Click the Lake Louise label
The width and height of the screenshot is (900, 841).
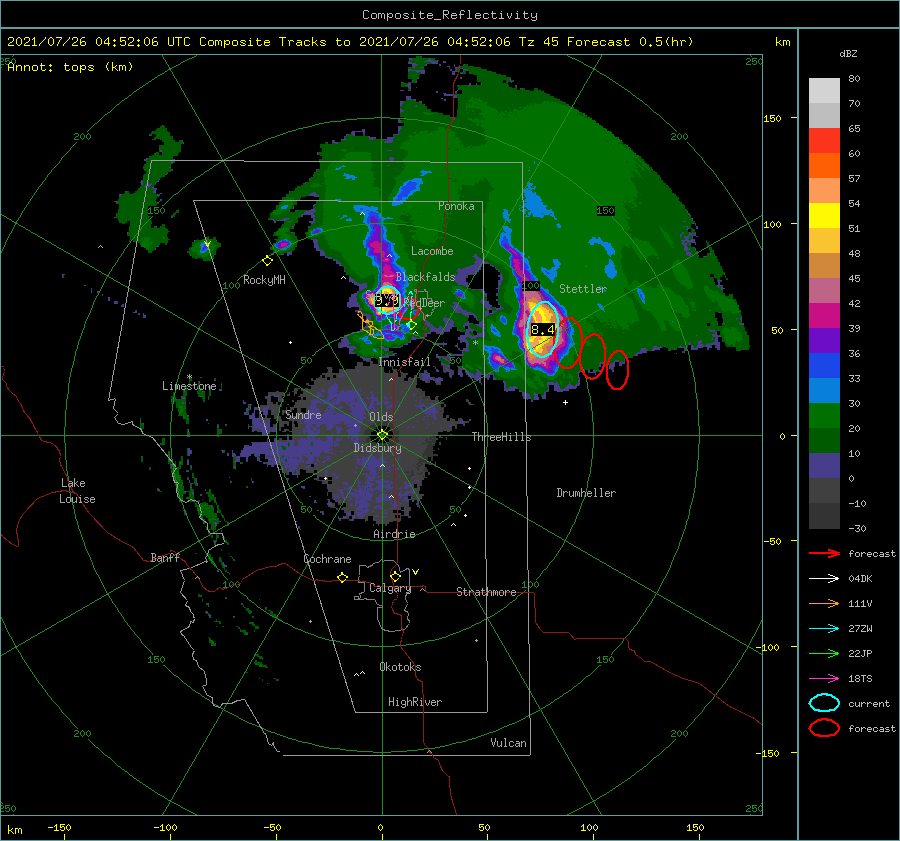point(77,491)
